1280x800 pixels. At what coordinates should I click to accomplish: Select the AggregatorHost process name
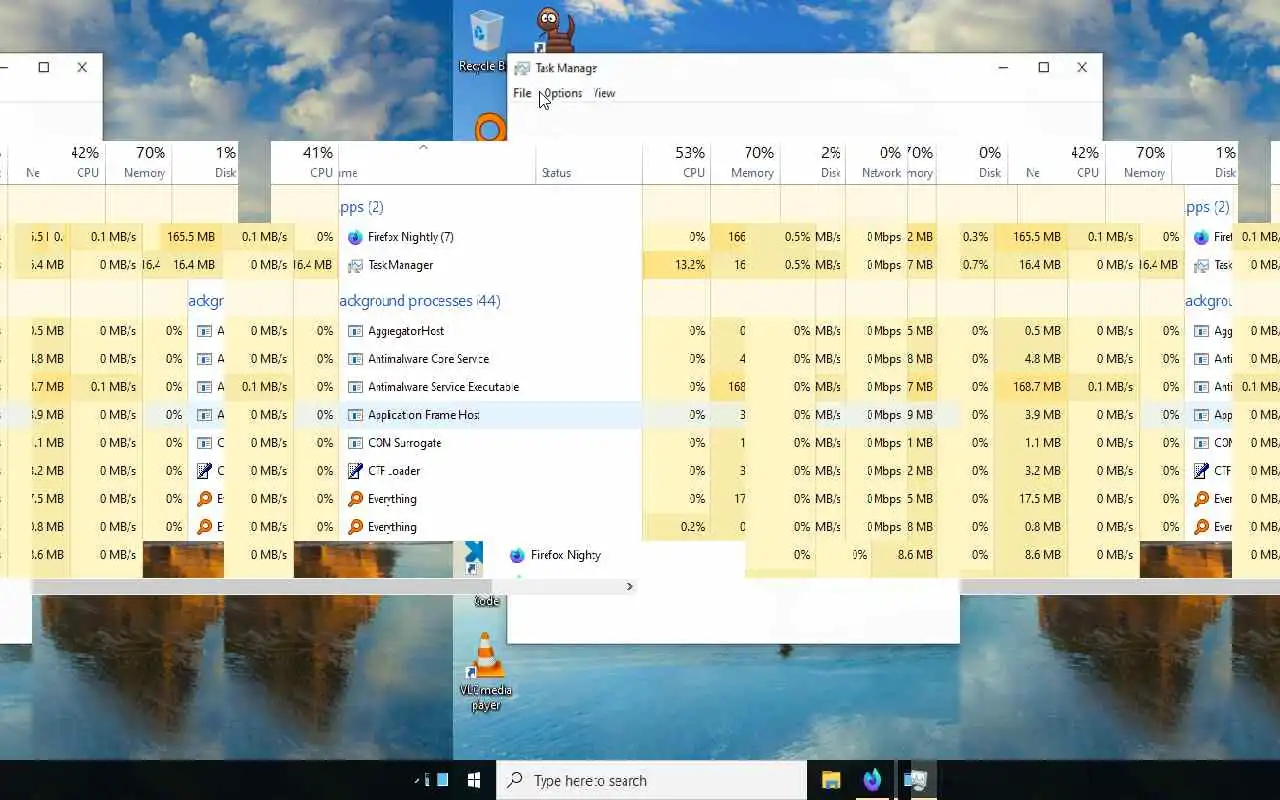(406, 331)
